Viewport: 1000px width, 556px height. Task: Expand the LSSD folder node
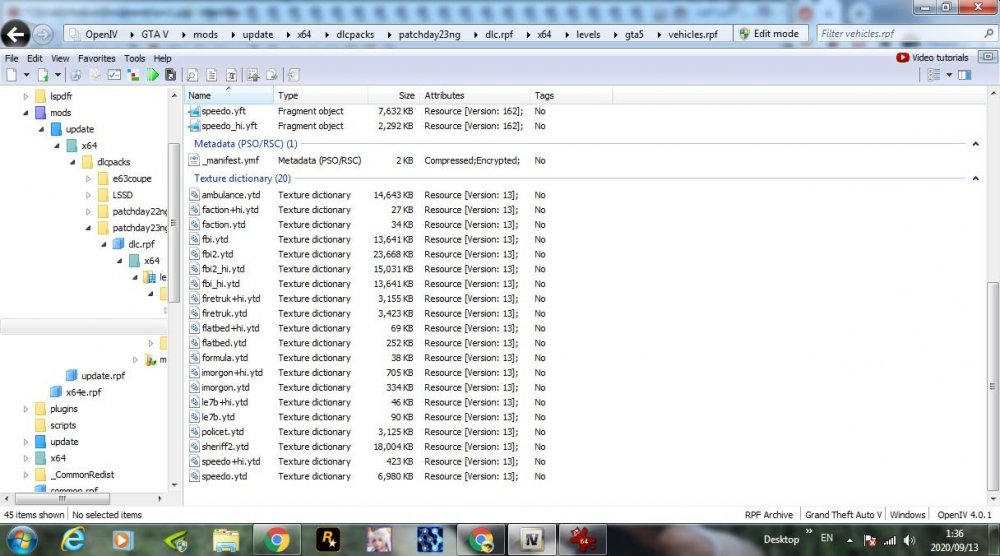click(88, 195)
